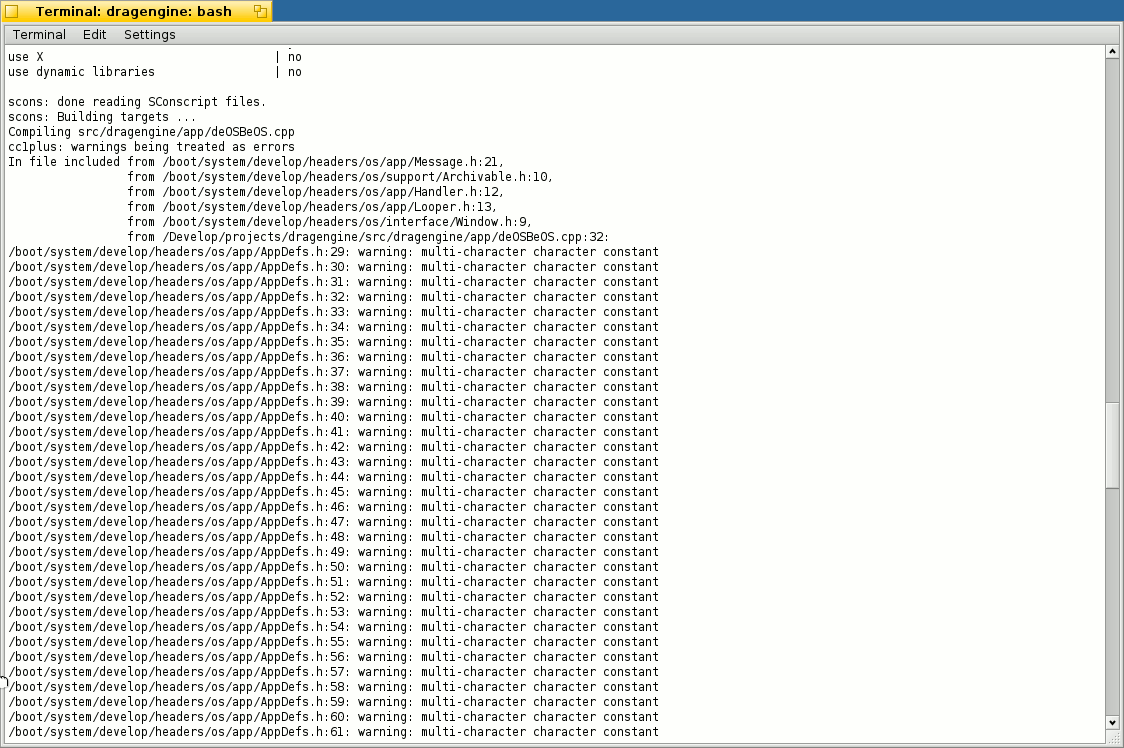This screenshot has width=1124, height=748.
Task: Click the AppDefs.h:41 warning line
Action: tap(333, 432)
